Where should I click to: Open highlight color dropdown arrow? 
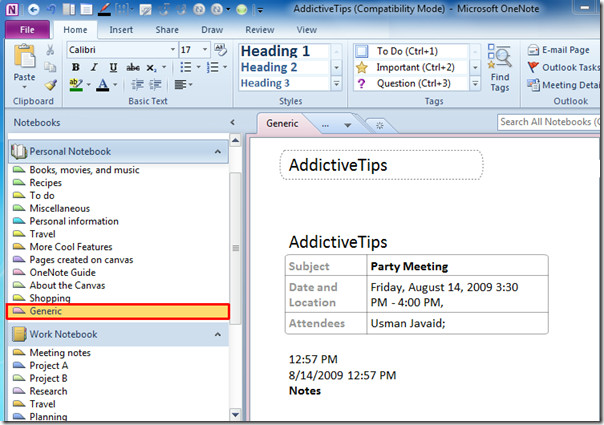point(89,84)
